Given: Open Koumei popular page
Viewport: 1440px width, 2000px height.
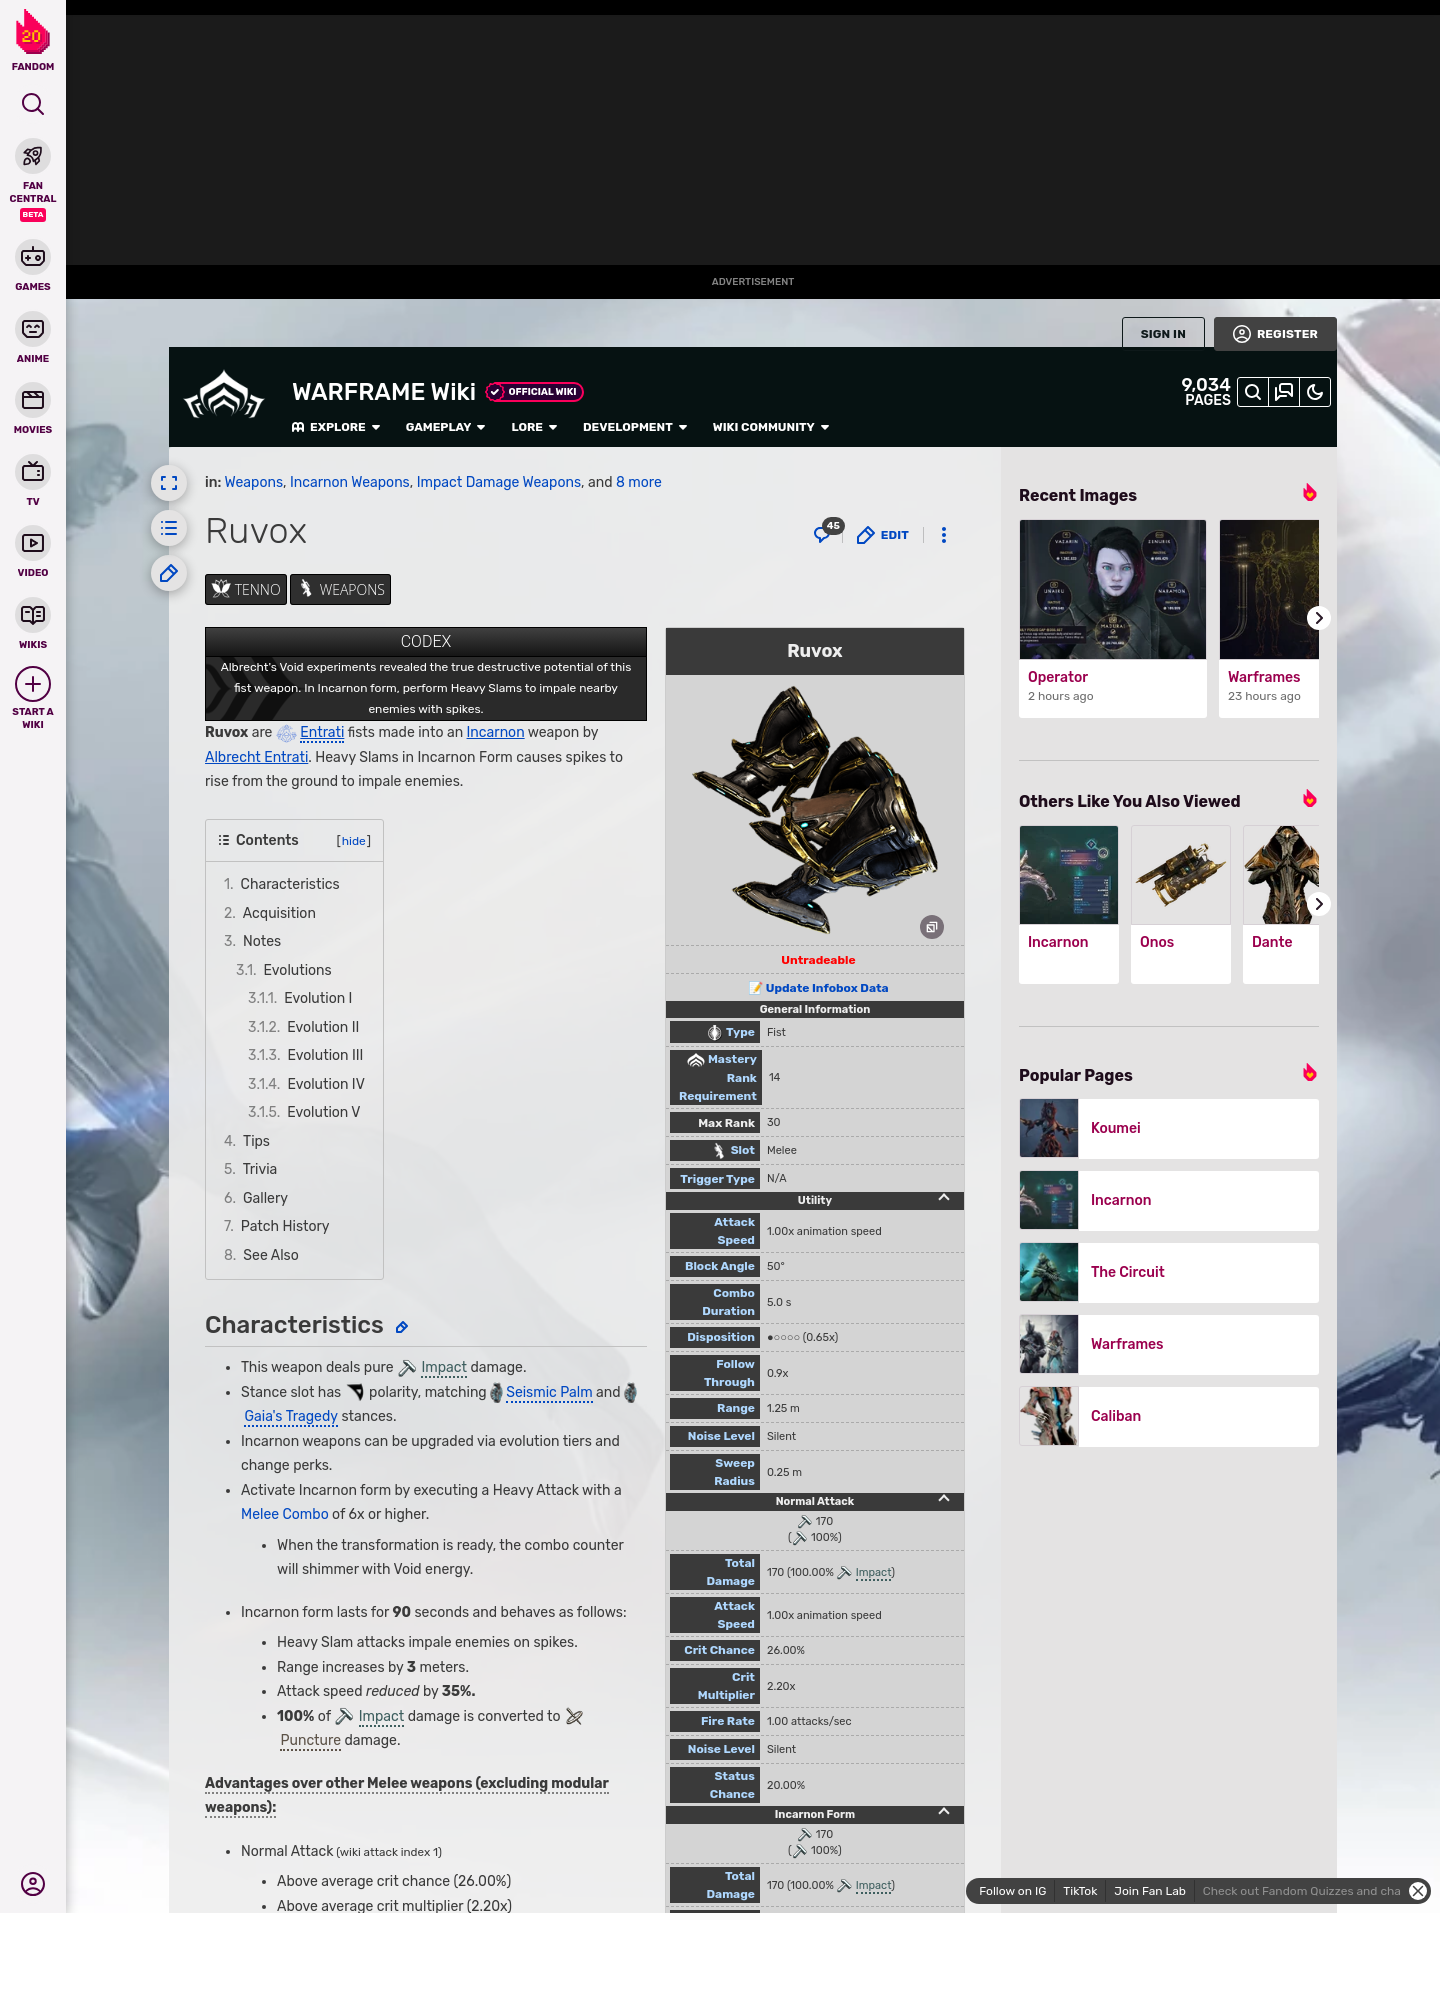Looking at the screenshot, I should 1169,1128.
